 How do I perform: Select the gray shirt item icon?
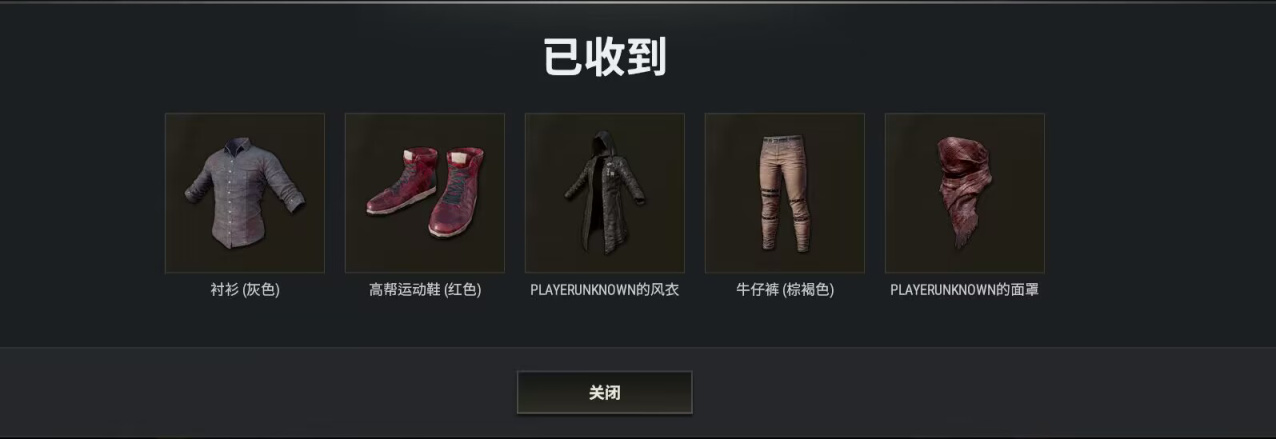(x=245, y=193)
